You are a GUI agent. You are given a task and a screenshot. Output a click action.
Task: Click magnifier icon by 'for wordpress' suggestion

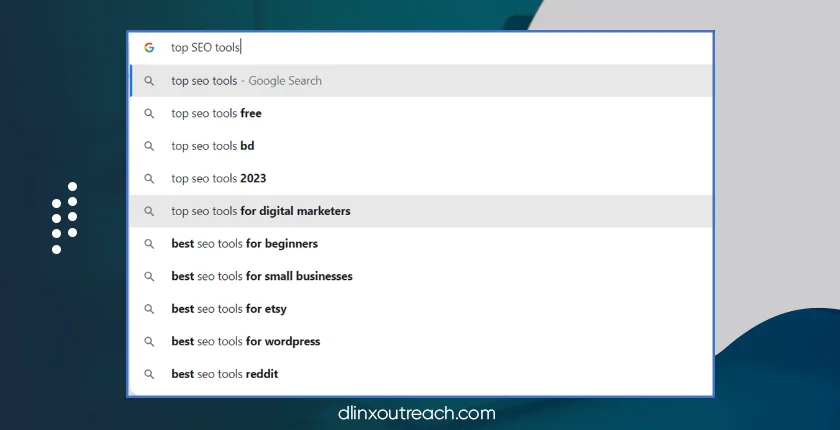[x=149, y=342]
